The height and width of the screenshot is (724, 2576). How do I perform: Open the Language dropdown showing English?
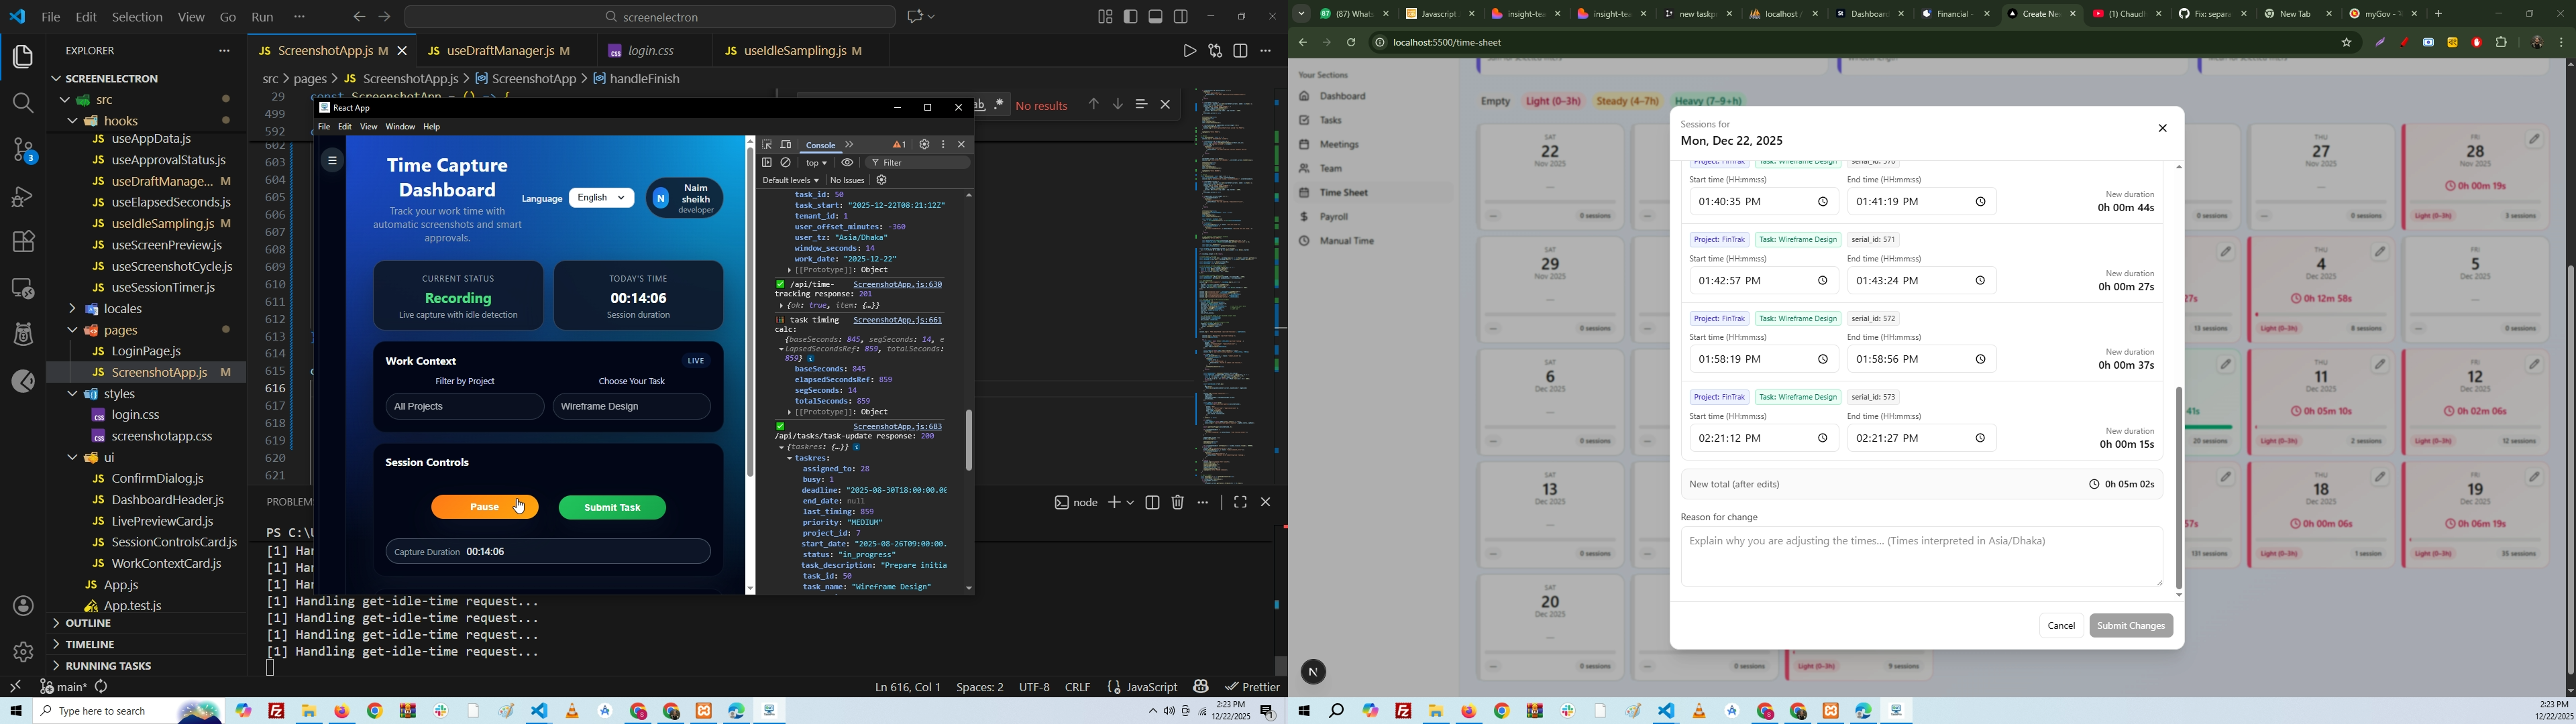coord(601,198)
